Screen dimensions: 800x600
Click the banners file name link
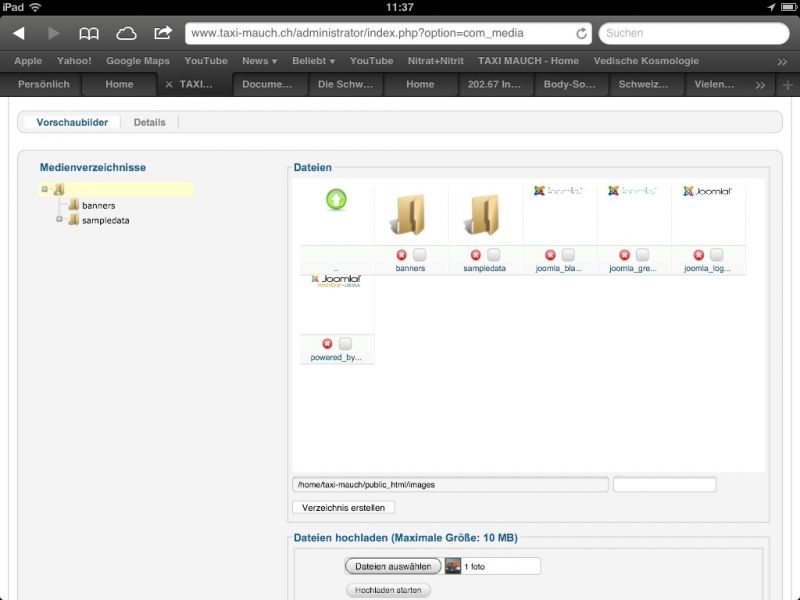[x=410, y=268]
